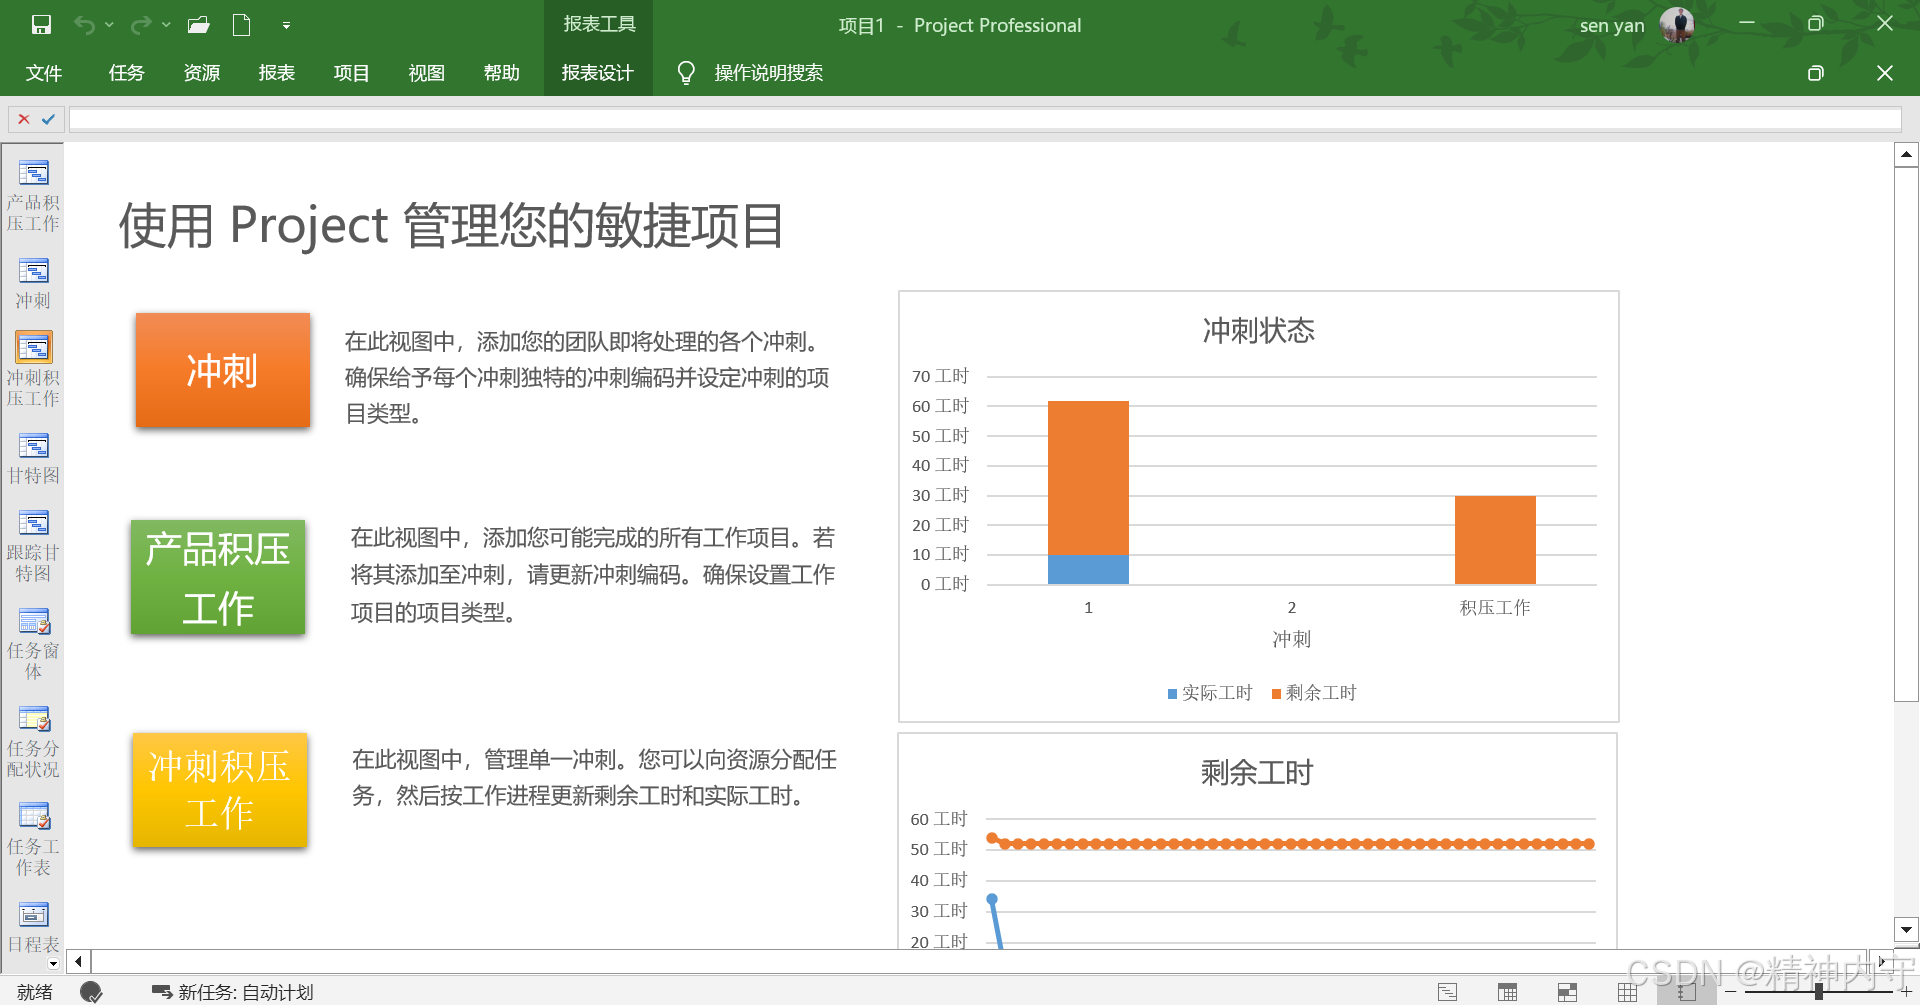1920x1005 pixels.
Task: Expand Customize Quick Access Toolbar dropdown
Action: tap(286, 25)
